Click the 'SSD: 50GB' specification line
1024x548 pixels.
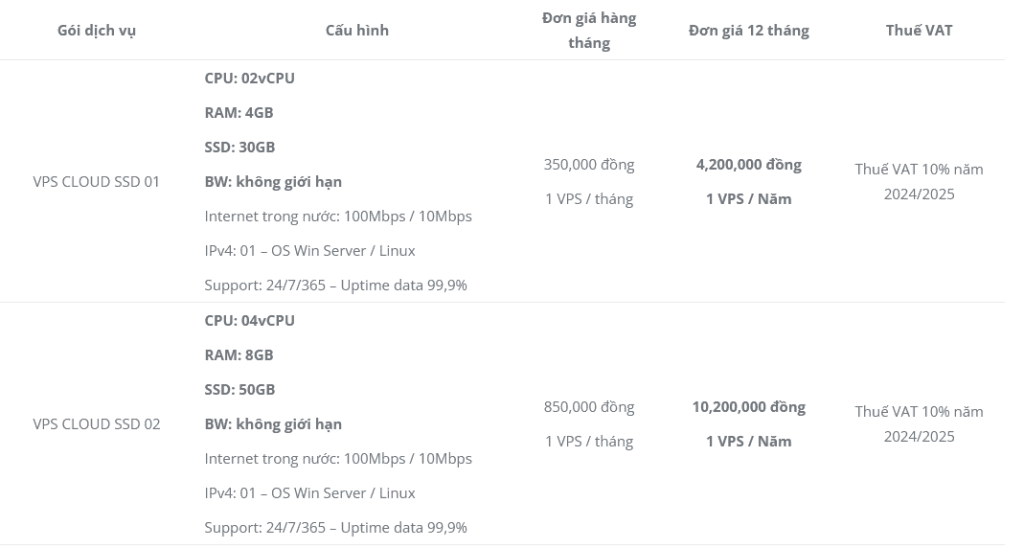[x=240, y=390]
